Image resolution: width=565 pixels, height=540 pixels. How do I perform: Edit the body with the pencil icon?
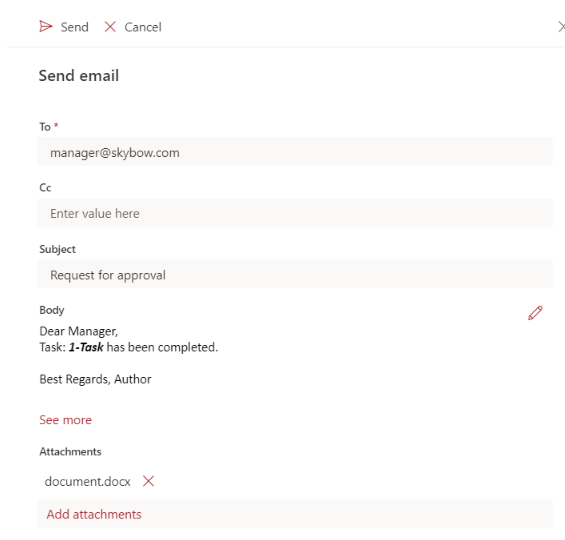[535, 313]
